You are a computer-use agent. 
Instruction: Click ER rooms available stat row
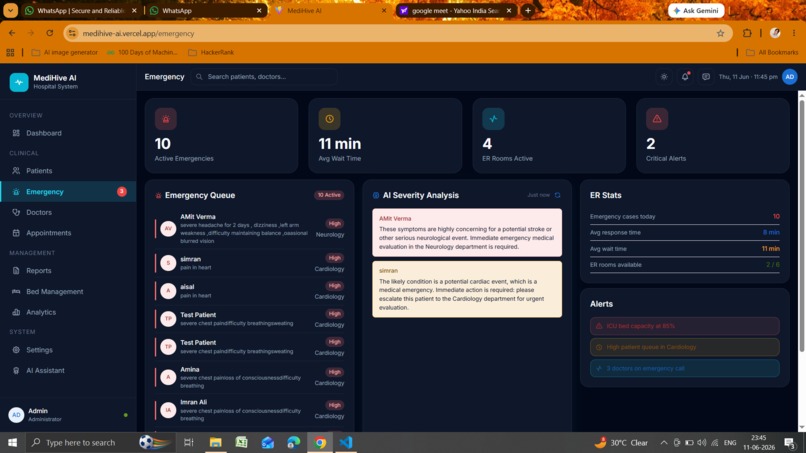tap(685, 265)
